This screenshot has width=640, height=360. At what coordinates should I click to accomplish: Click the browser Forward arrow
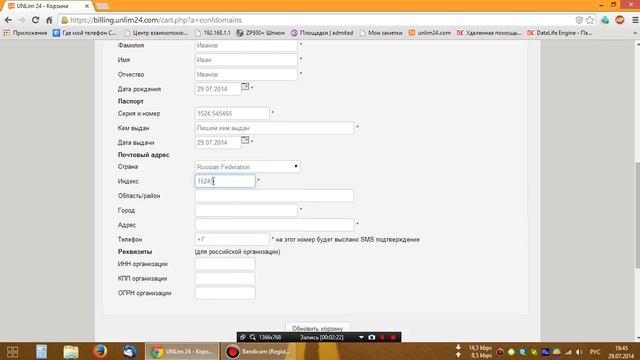tap(22, 20)
